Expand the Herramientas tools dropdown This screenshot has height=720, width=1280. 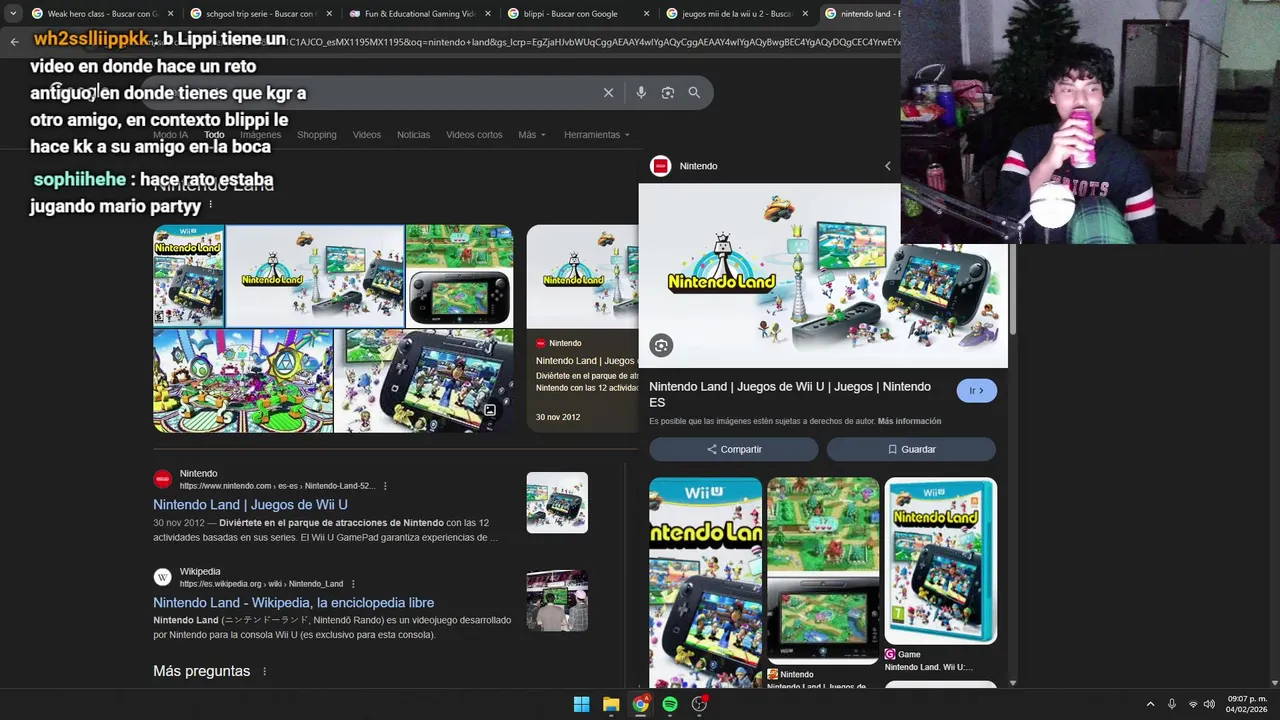(x=597, y=135)
